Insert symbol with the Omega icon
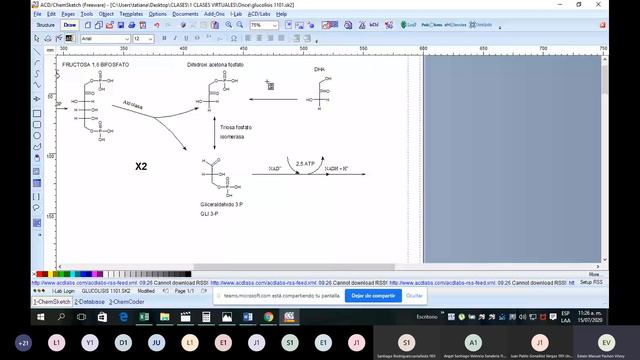The height and width of the screenshot is (360, 640). (233, 38)
